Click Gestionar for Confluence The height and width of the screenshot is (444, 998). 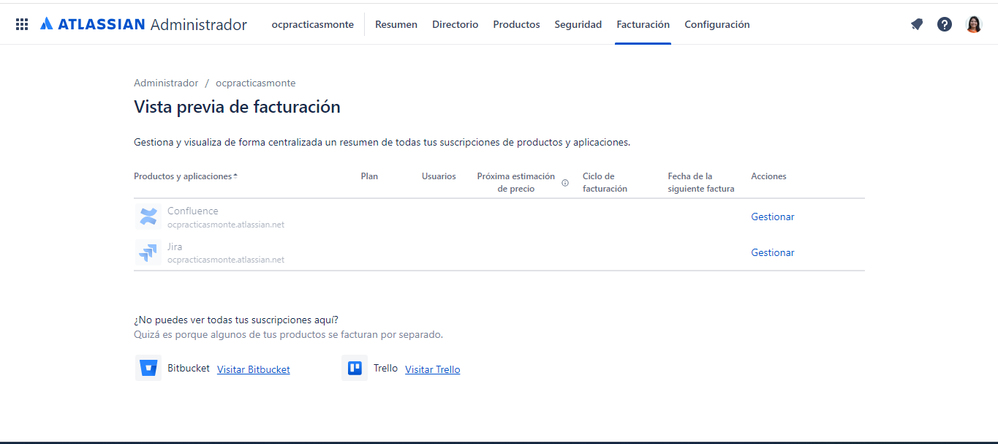[x=772, y=216]
